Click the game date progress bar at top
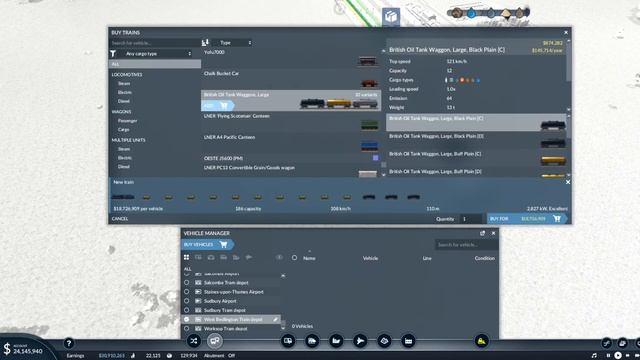Screen dimensions: 640x360 (x=489, y=13)
